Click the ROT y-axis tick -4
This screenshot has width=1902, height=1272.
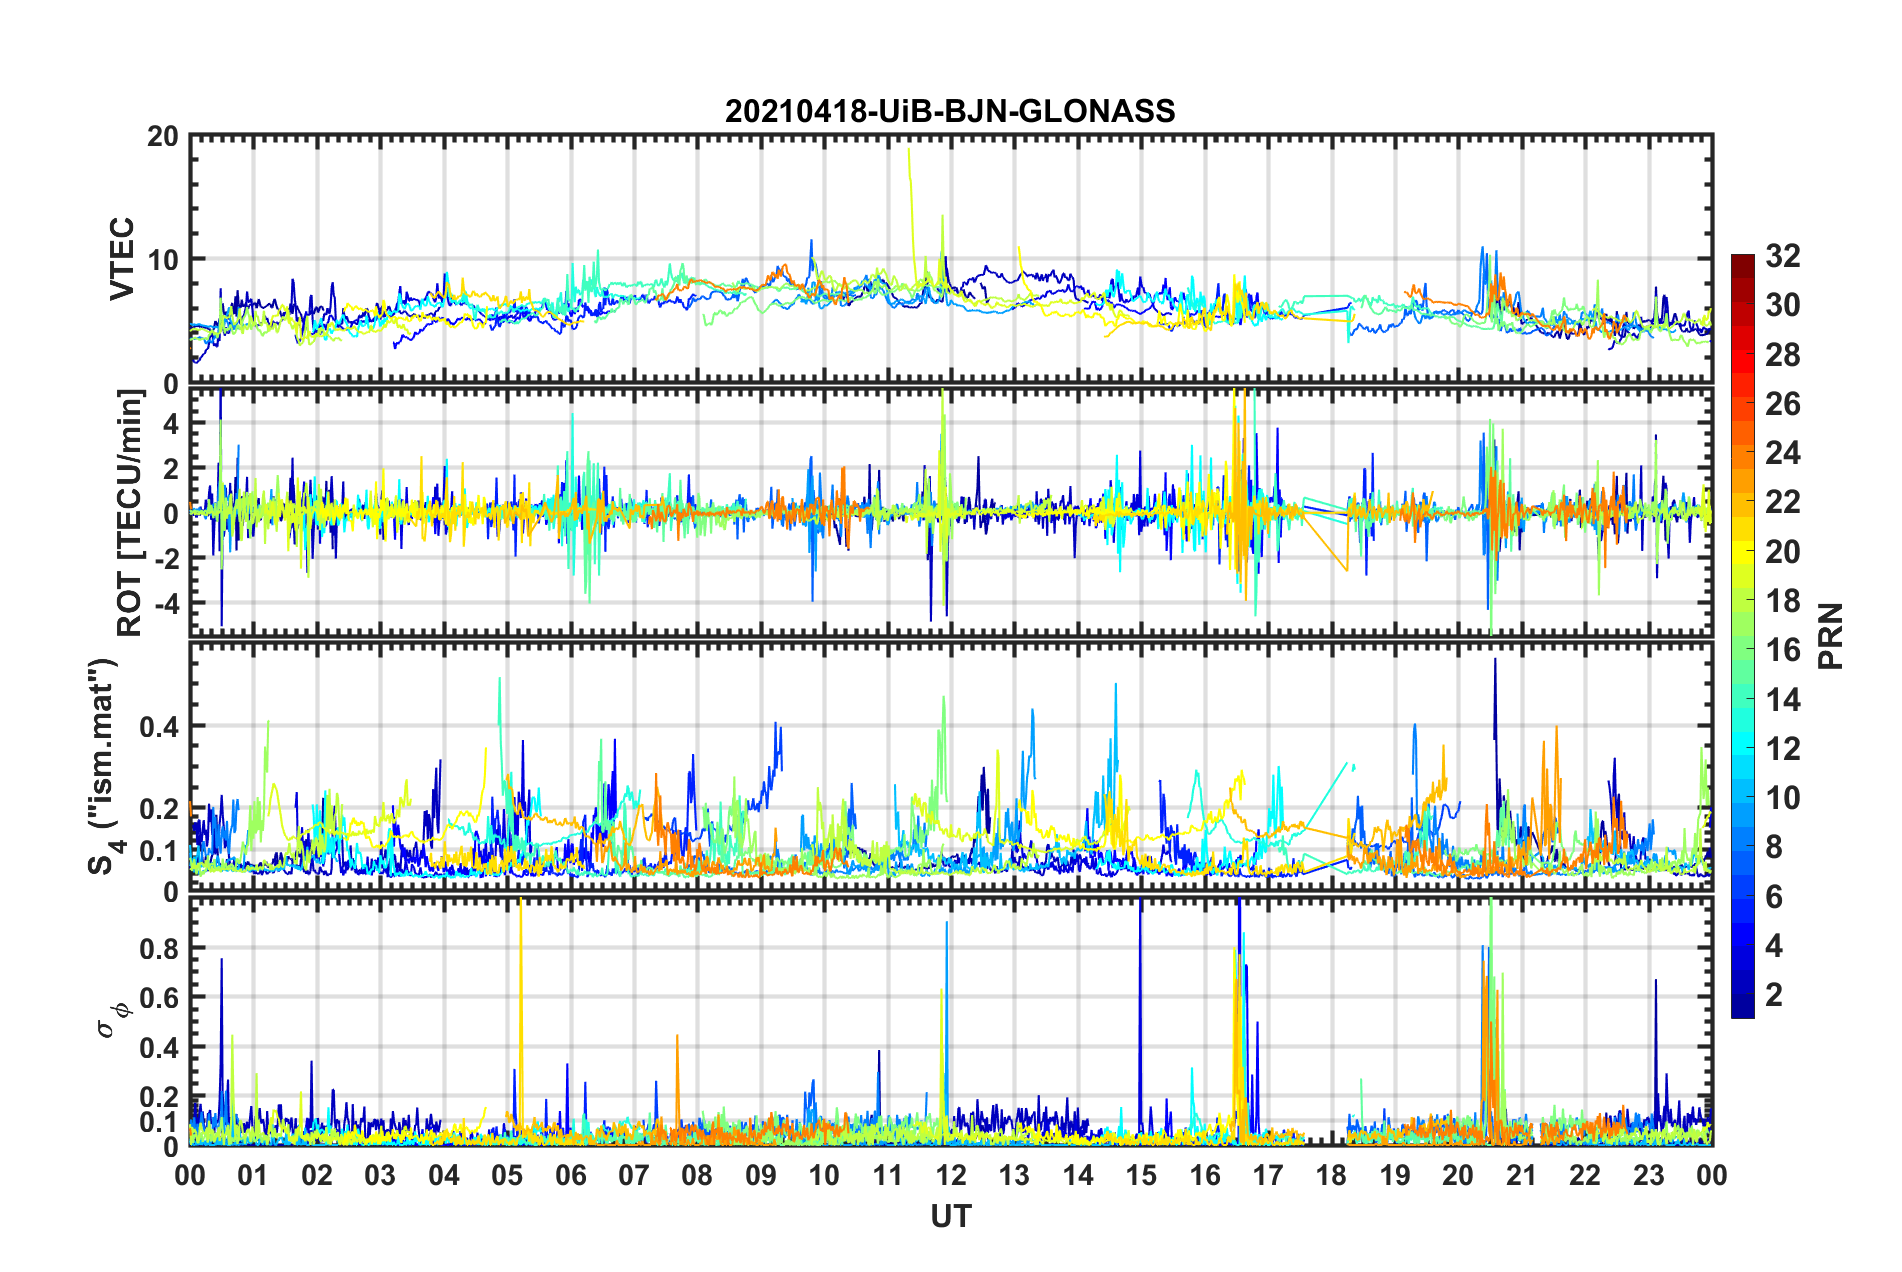(x=167, y=604)
